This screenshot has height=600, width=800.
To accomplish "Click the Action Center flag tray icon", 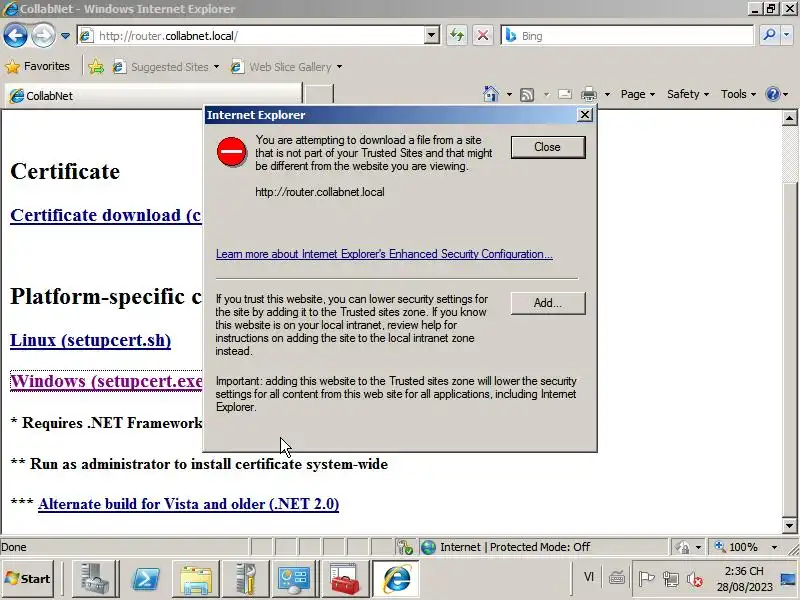I will (646, 579).
